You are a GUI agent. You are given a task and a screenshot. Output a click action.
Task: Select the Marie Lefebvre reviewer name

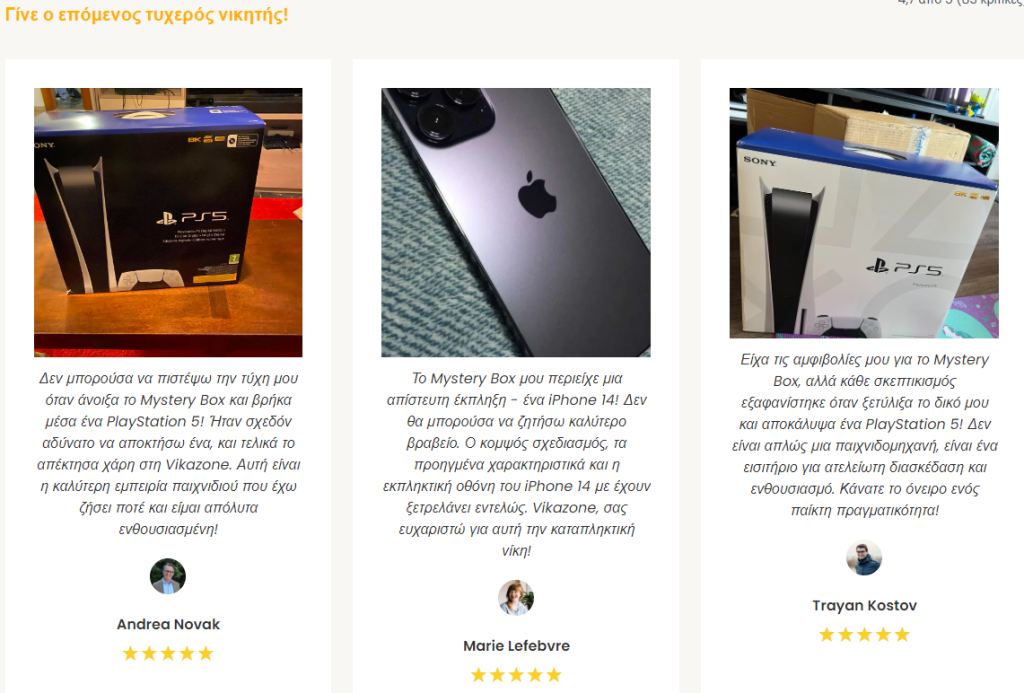tap(516, 646)
